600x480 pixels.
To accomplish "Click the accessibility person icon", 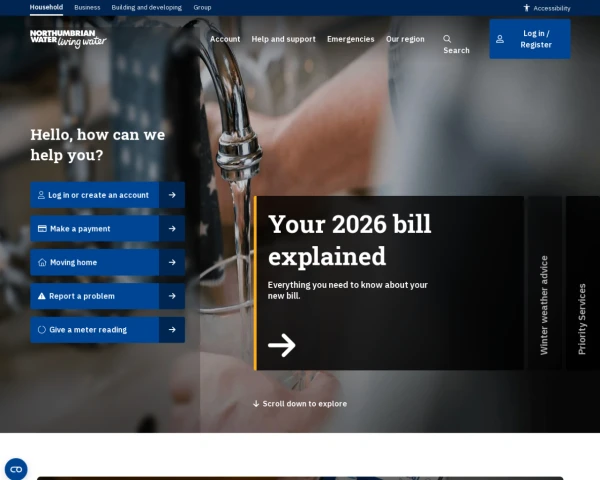I will [x=527, y=8].
